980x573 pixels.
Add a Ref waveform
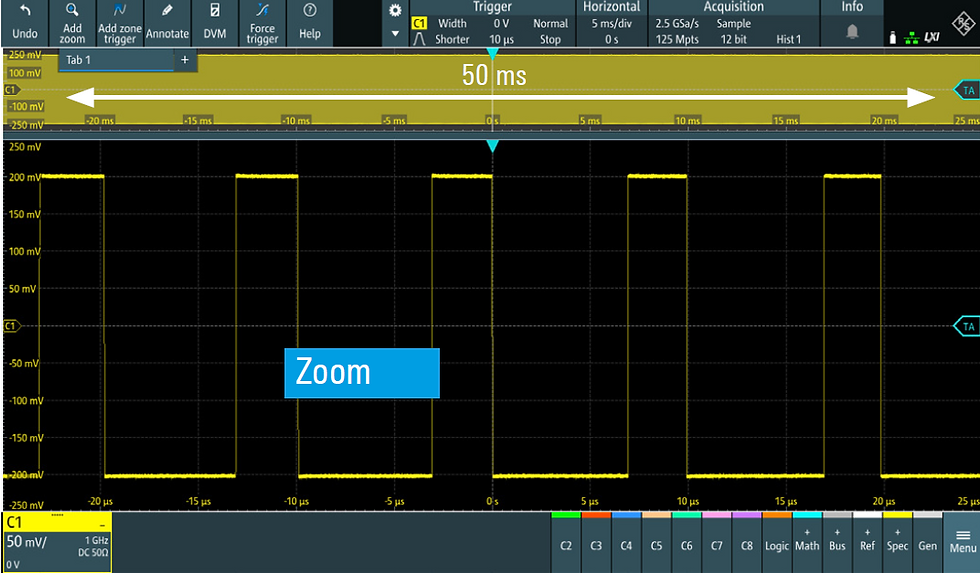[x=867, y=542]
